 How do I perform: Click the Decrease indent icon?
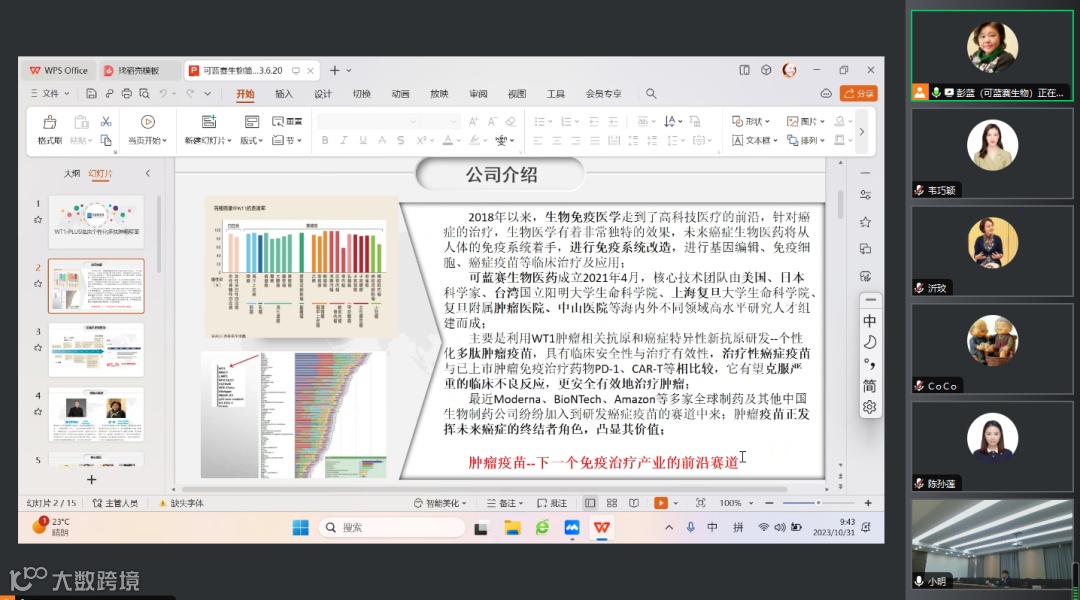594,121
